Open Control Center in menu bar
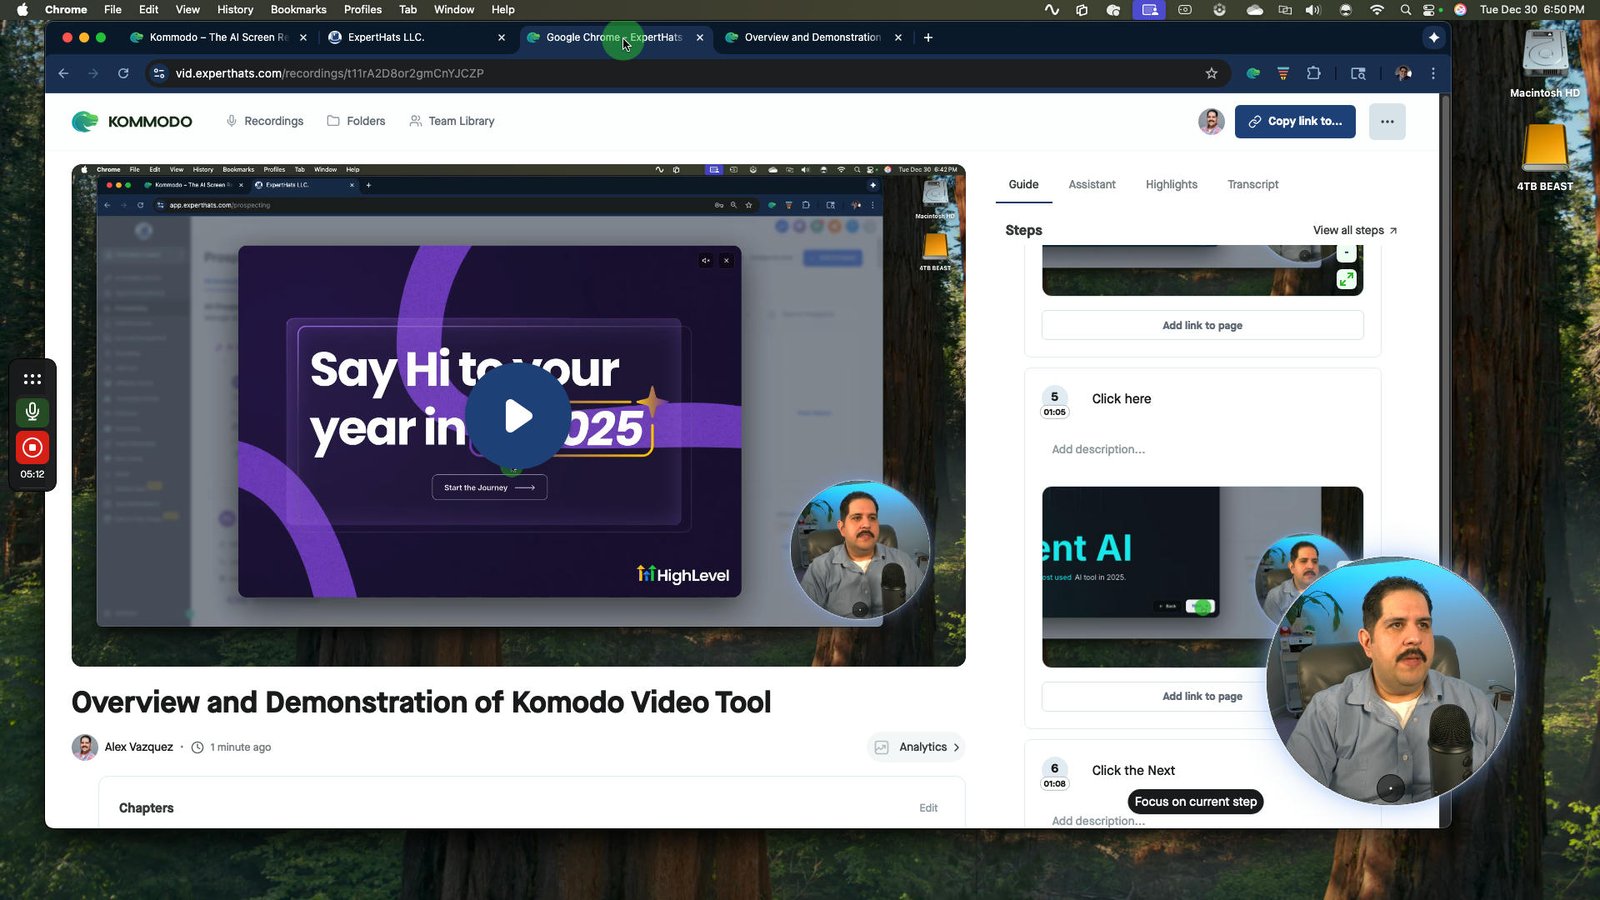1600x900 pixels. [x=1430, y=9]
